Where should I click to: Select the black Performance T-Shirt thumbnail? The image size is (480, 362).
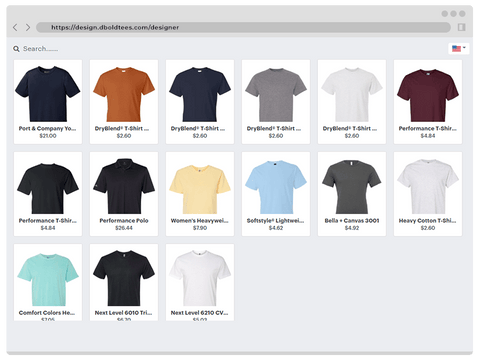[x=48, y=188]
